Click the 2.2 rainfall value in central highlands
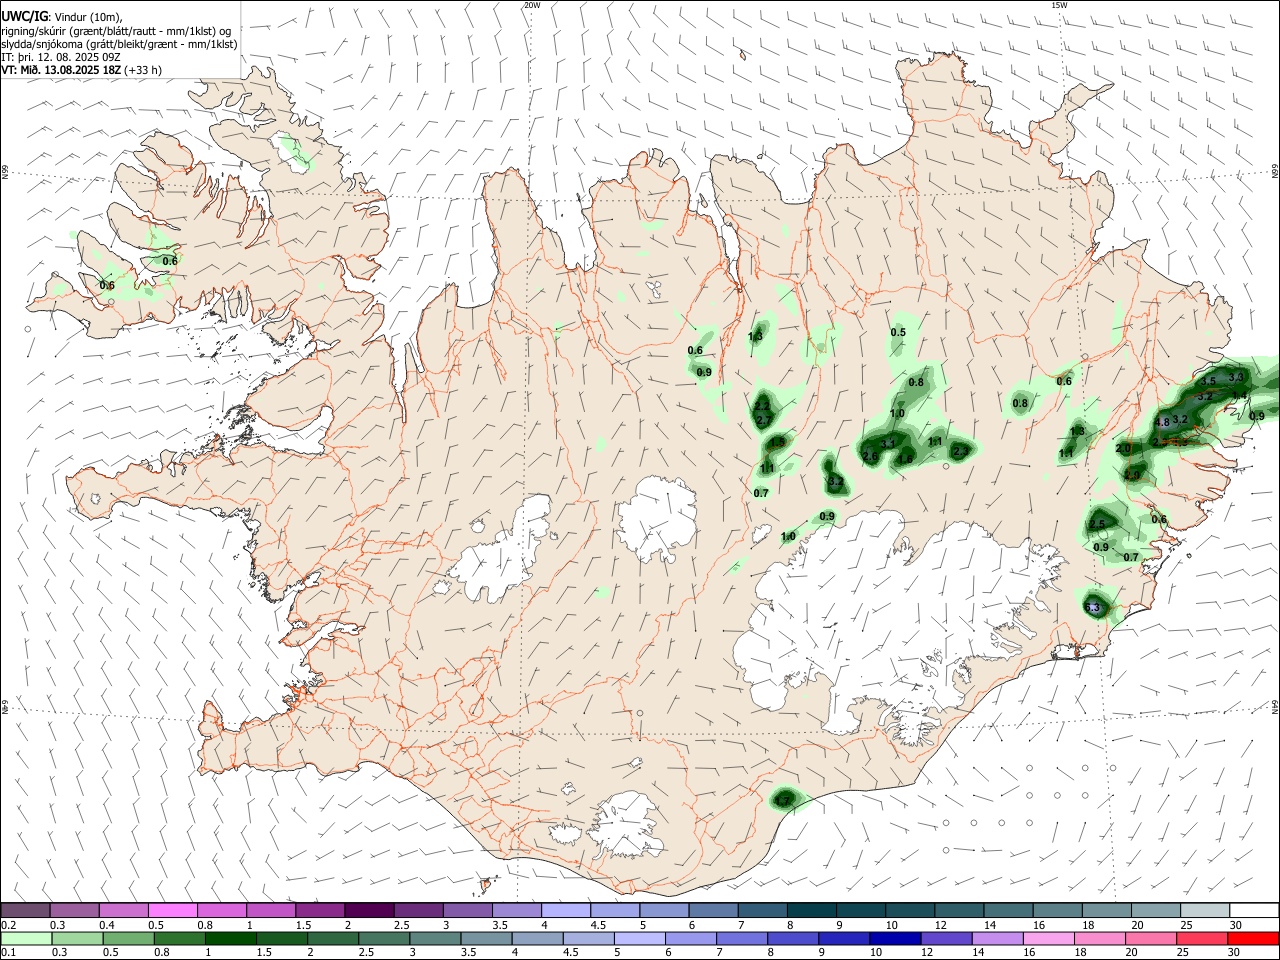The width and height of the screenshot is (1280, 960). pos(762,405)
